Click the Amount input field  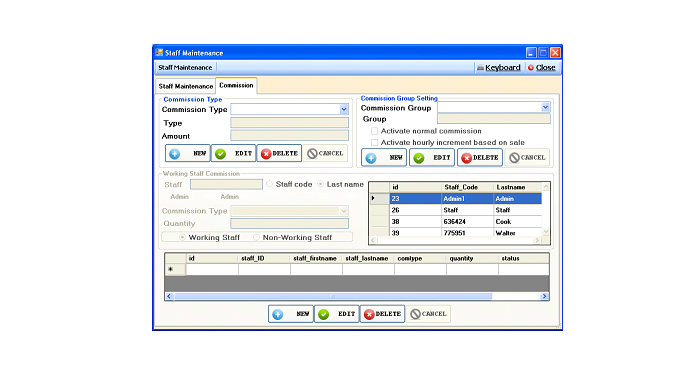289,136
